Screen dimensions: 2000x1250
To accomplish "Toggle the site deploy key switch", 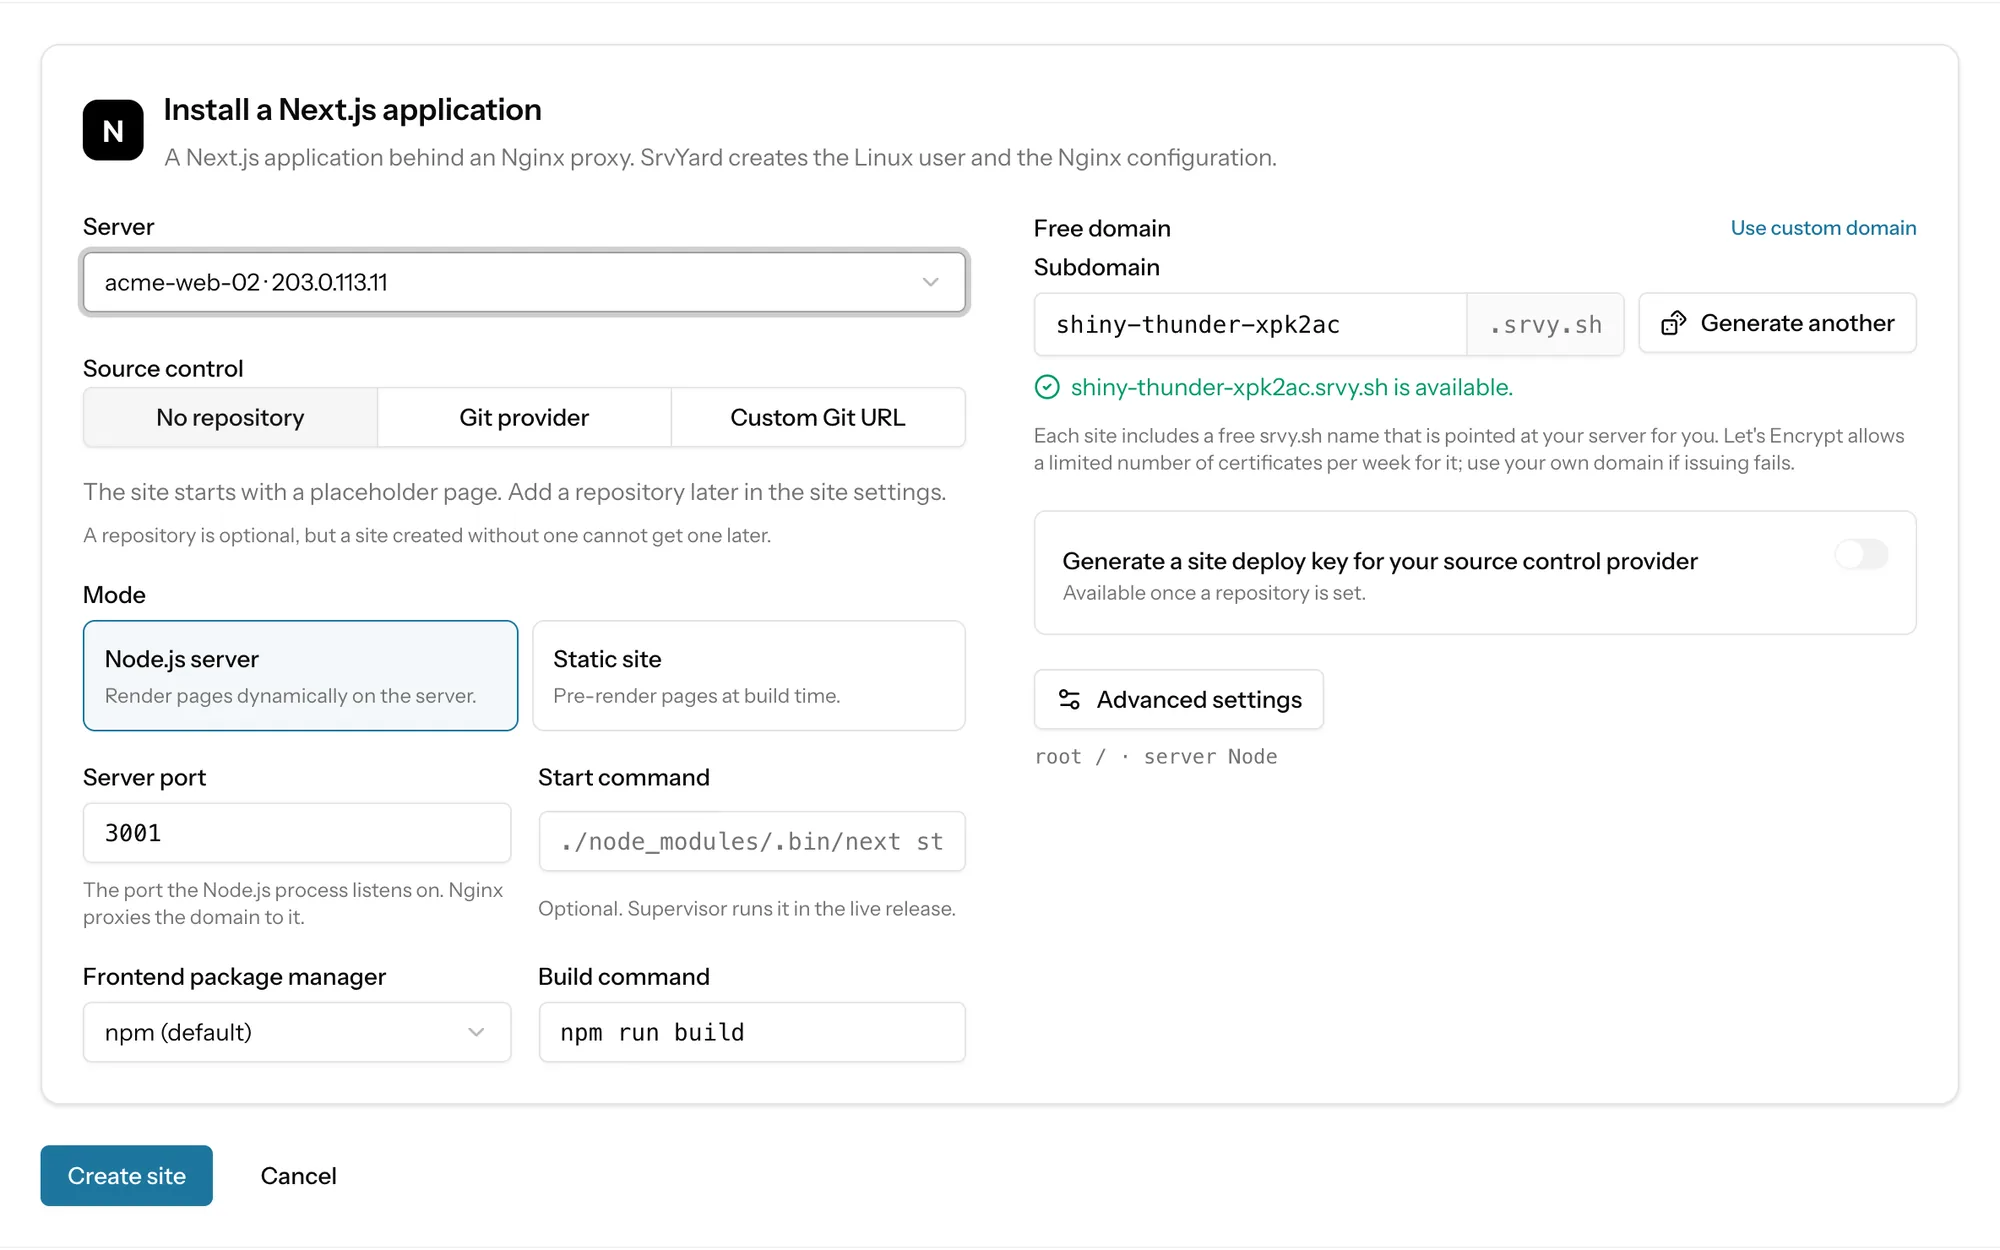I will (x=1861, y=555).
